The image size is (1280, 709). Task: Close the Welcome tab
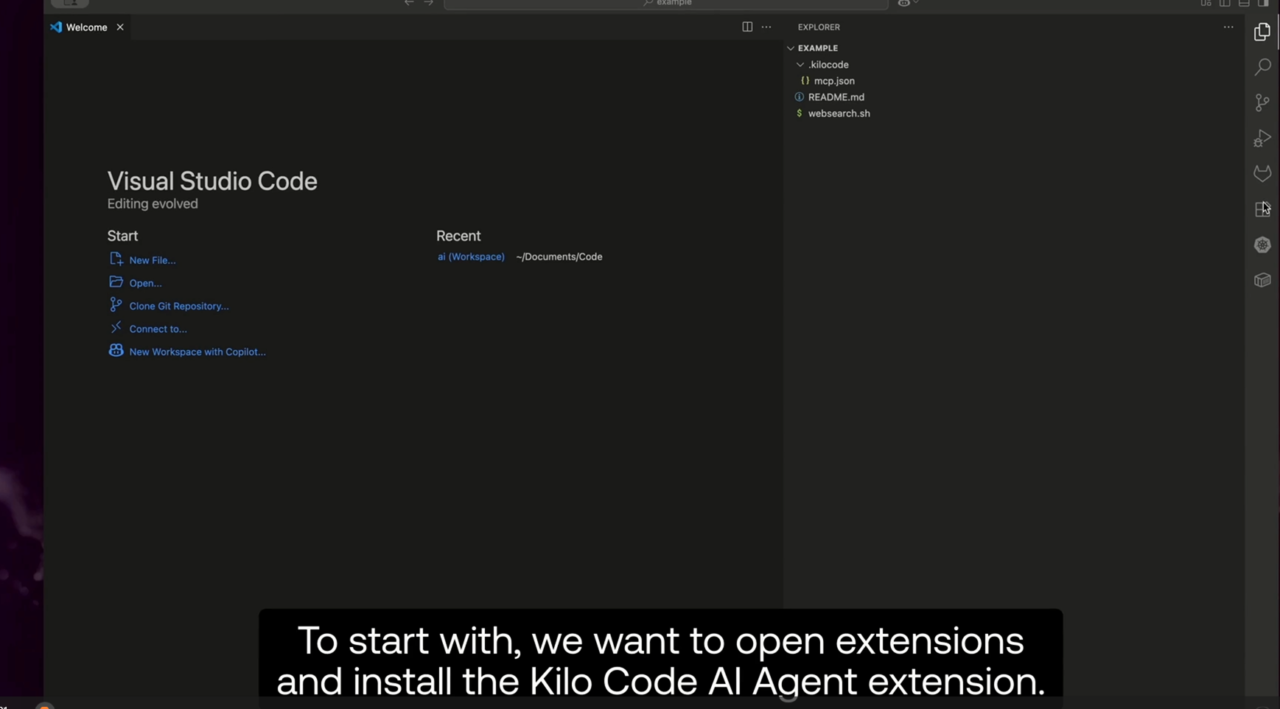[x=120, y=27]
